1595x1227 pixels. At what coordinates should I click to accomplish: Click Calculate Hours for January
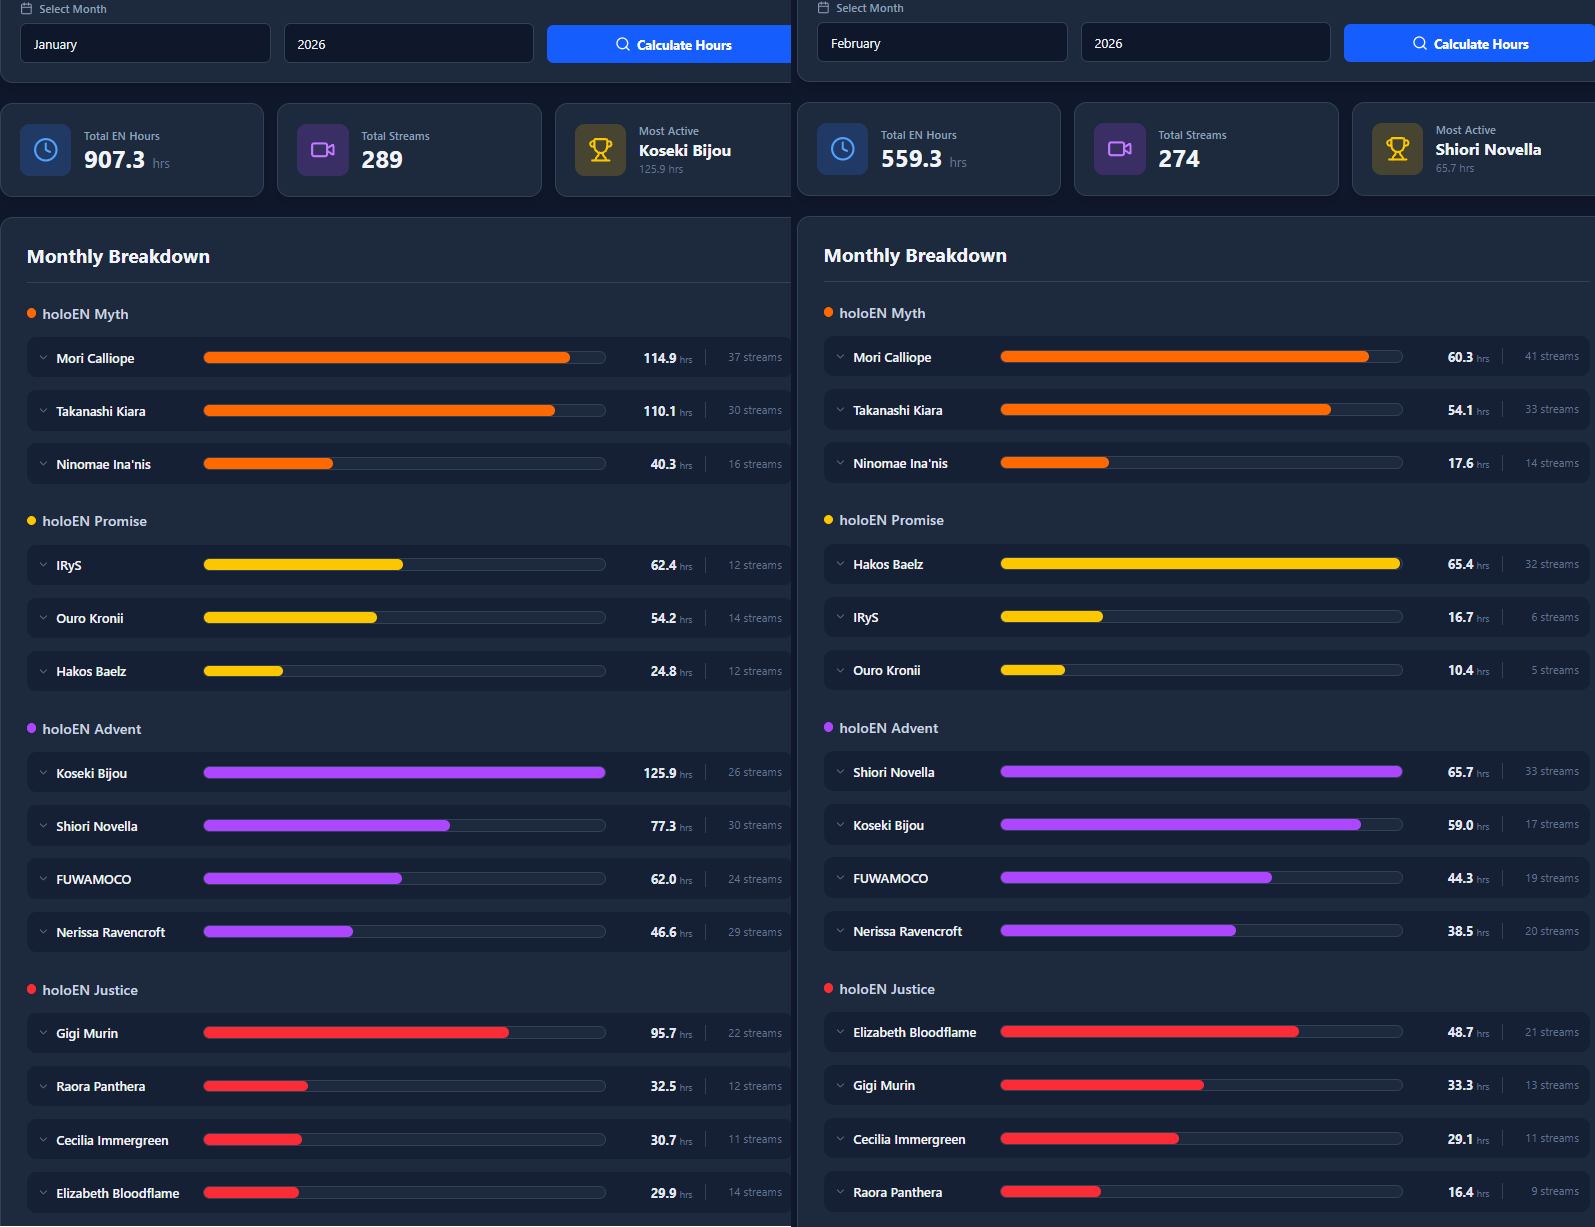click(669, 44)
